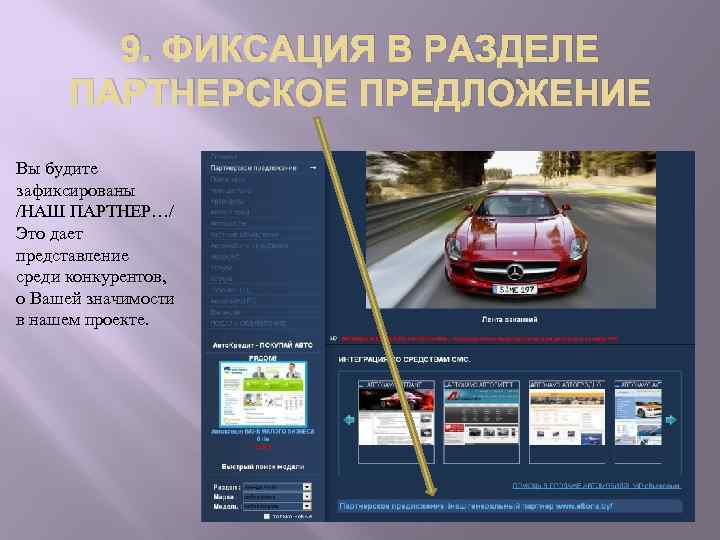
Task: Click the red Mercedes main photo
Action: [x=511, y=230]
